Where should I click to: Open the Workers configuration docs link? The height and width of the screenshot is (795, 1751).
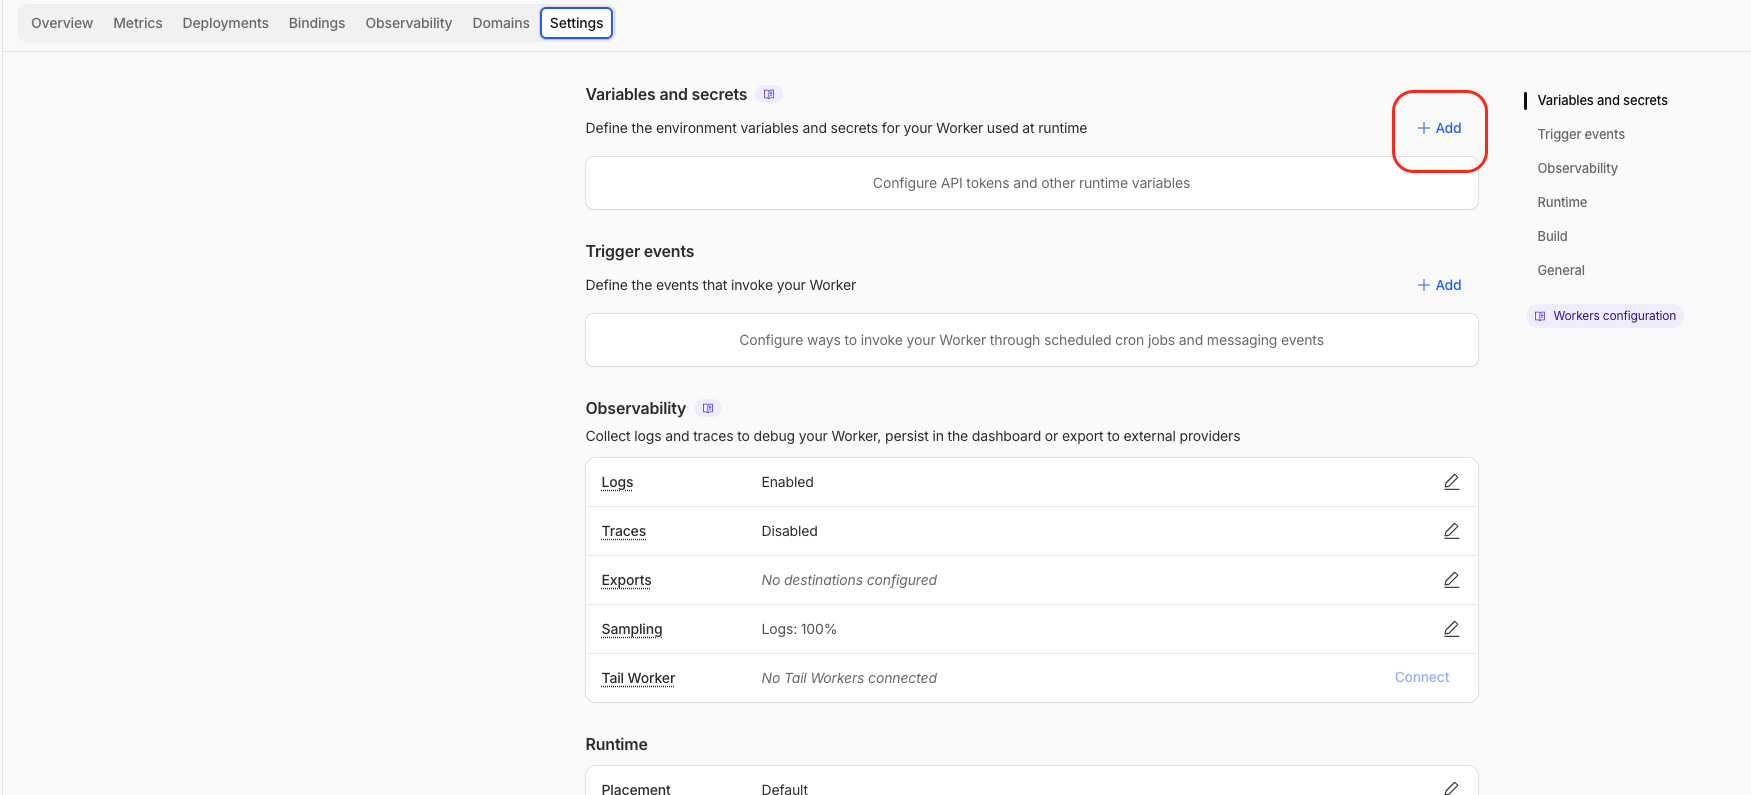coord(1605,316)
